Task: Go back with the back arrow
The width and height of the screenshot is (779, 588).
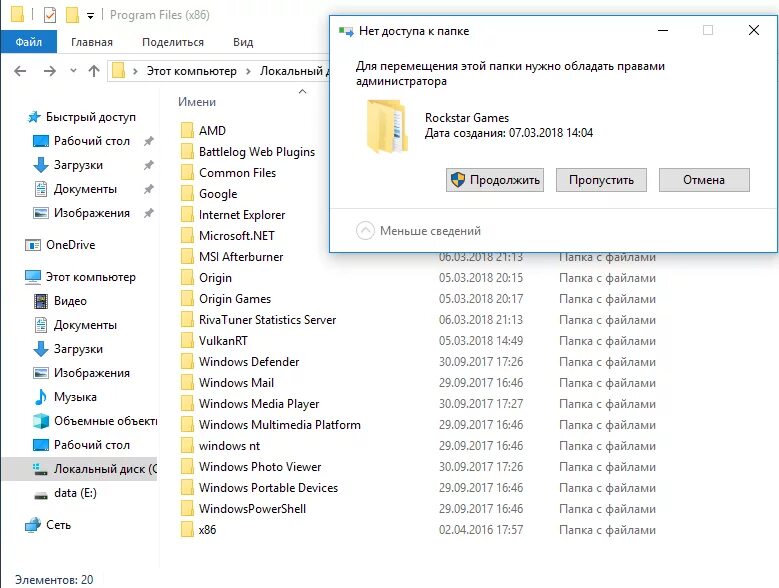Action: pyautogui.click(x=20, y=71)
